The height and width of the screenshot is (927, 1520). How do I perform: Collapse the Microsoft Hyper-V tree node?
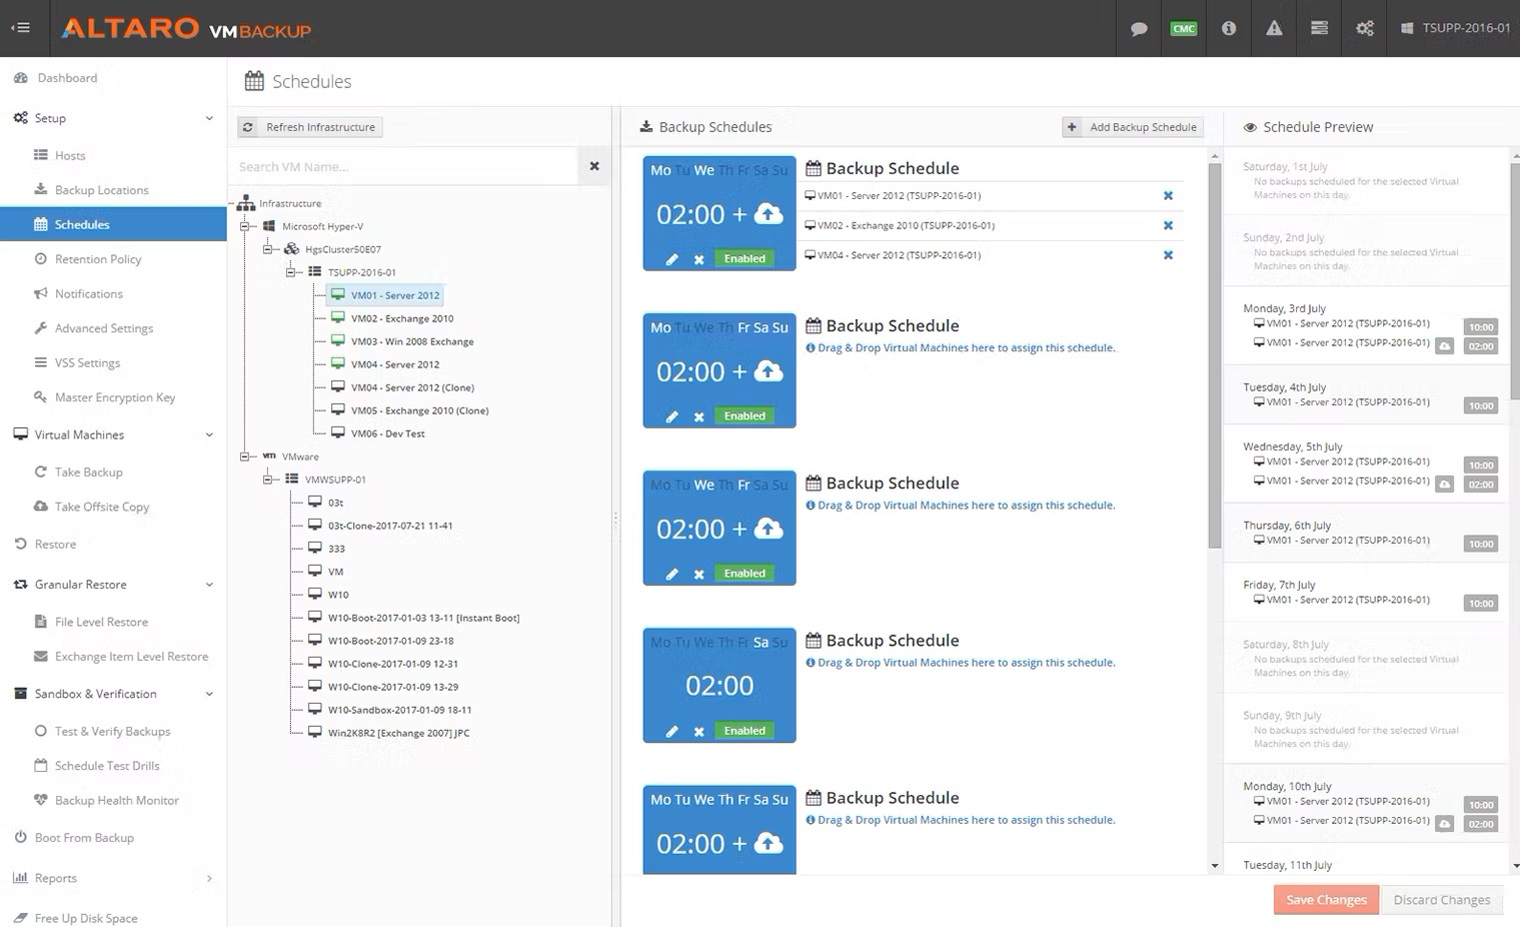pyautogui.click(x=245, y=226)
